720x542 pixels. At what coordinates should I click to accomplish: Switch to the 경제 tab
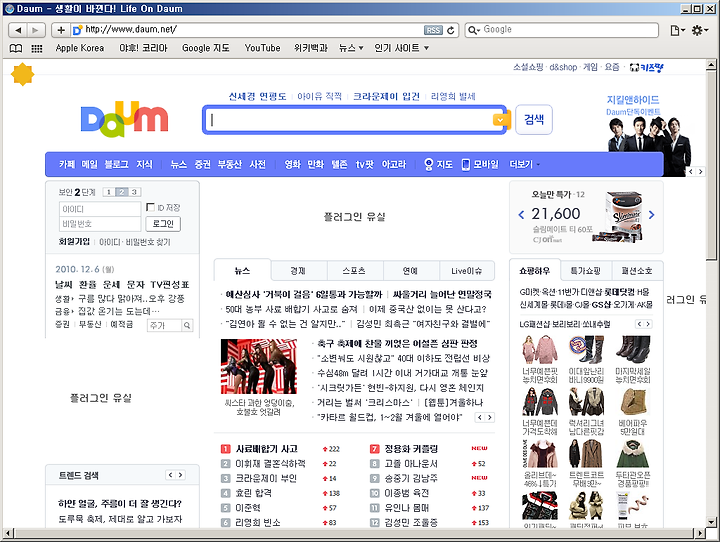click(x=299, y=271)
